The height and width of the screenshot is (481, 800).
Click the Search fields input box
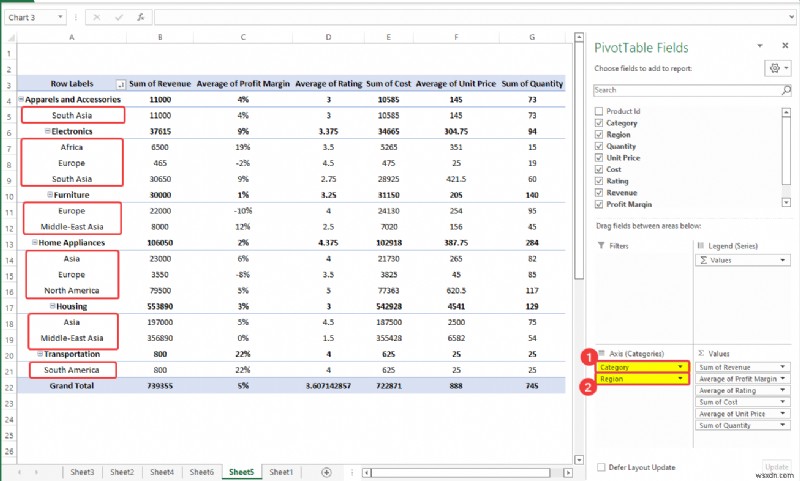click(x=692, y=90)
